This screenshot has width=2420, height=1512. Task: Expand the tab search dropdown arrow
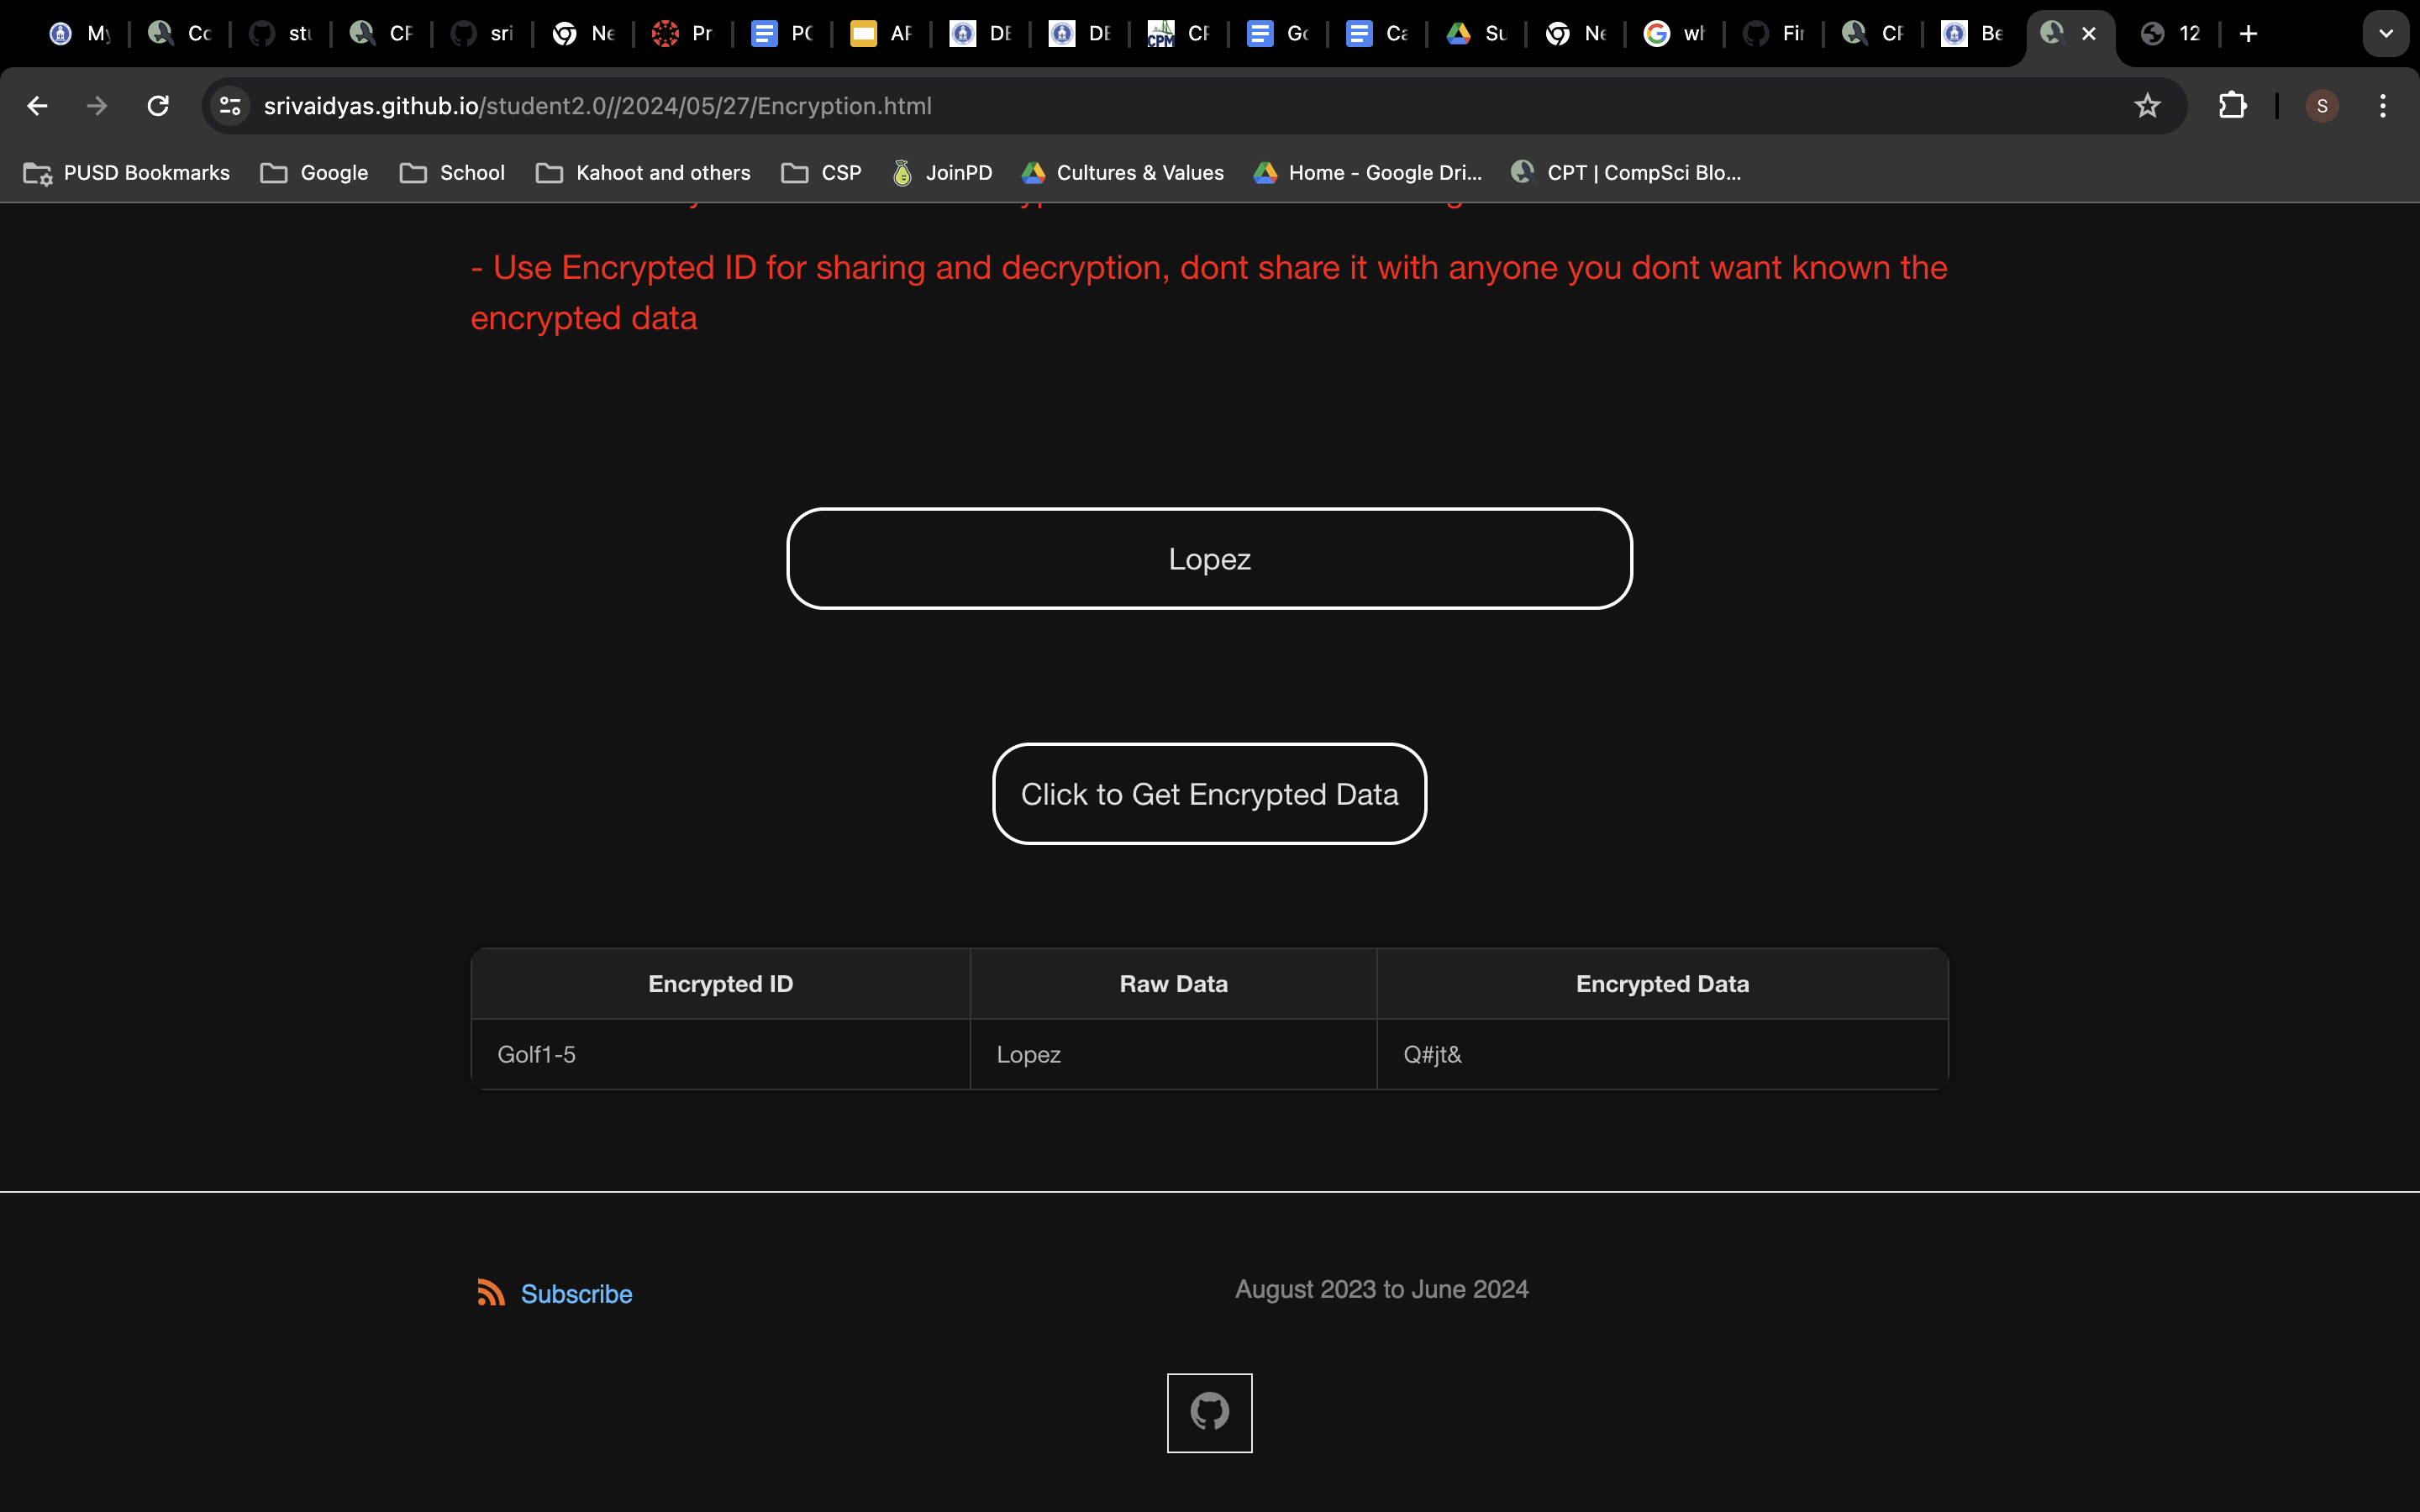point(2386,34)
